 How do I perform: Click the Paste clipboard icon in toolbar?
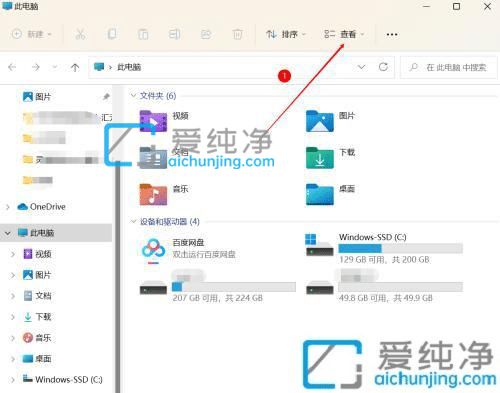[x=143, y=34]
